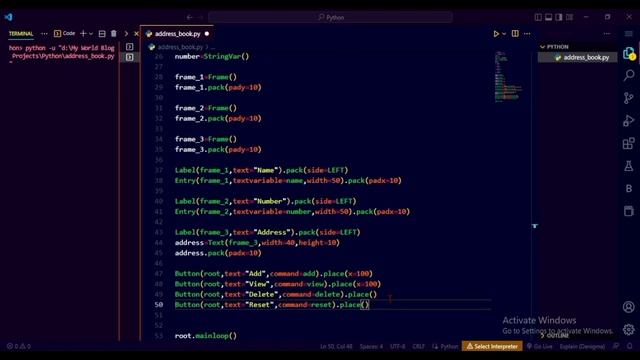Screen dimensions: 640x360
Task: Click the errors and warnings count in the status bar
Action: pos(19,346)
